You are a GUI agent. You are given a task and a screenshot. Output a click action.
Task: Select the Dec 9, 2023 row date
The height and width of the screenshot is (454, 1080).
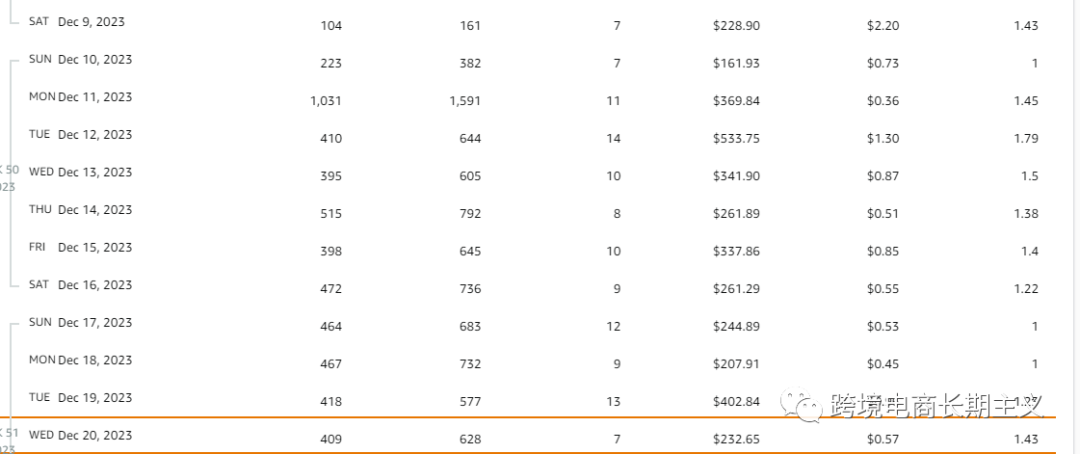pos(92,21)
